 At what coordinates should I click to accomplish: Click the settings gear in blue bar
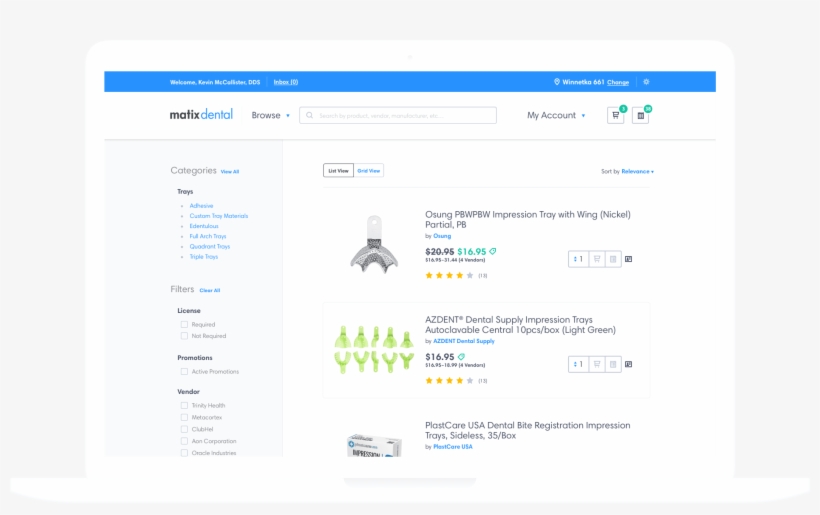pyautogui.click(x=646, y=82)
